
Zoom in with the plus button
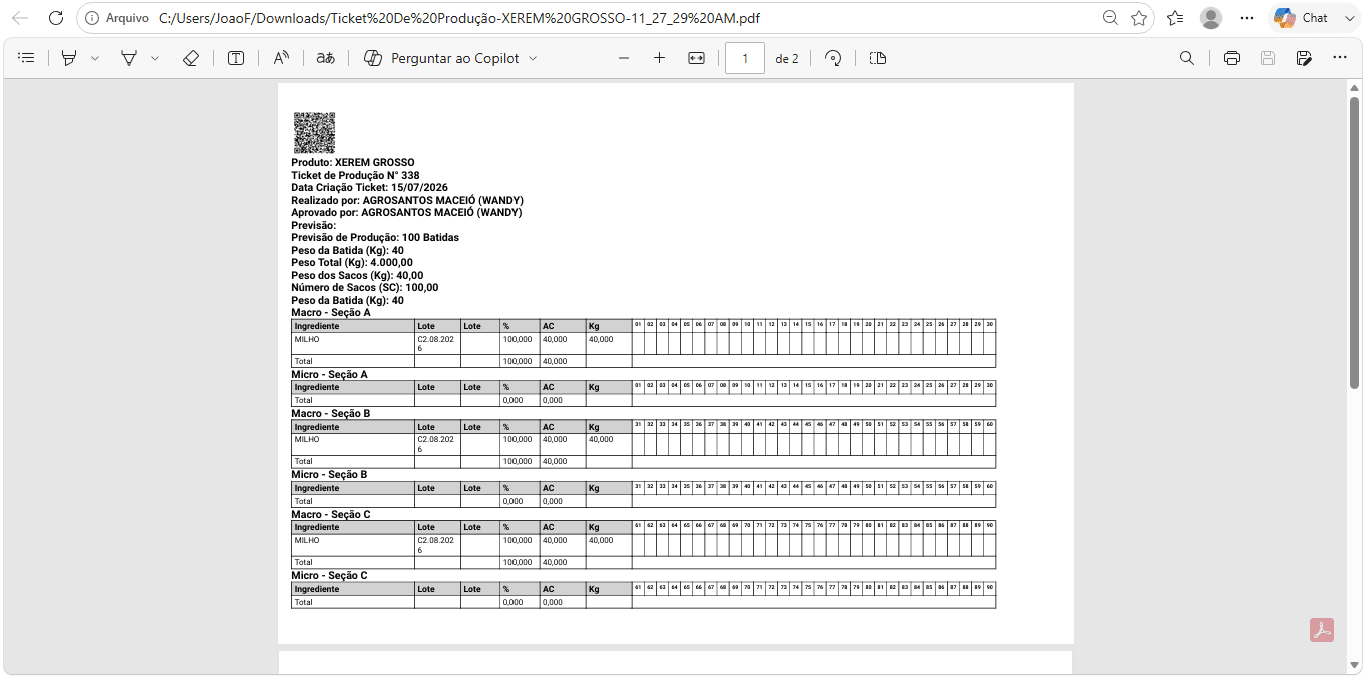click(659, 58)
